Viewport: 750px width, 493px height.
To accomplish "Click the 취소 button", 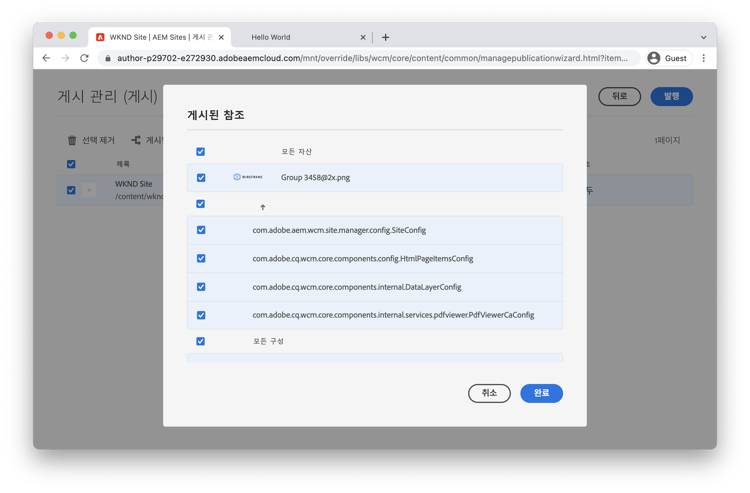I will [x=489, y=393].
